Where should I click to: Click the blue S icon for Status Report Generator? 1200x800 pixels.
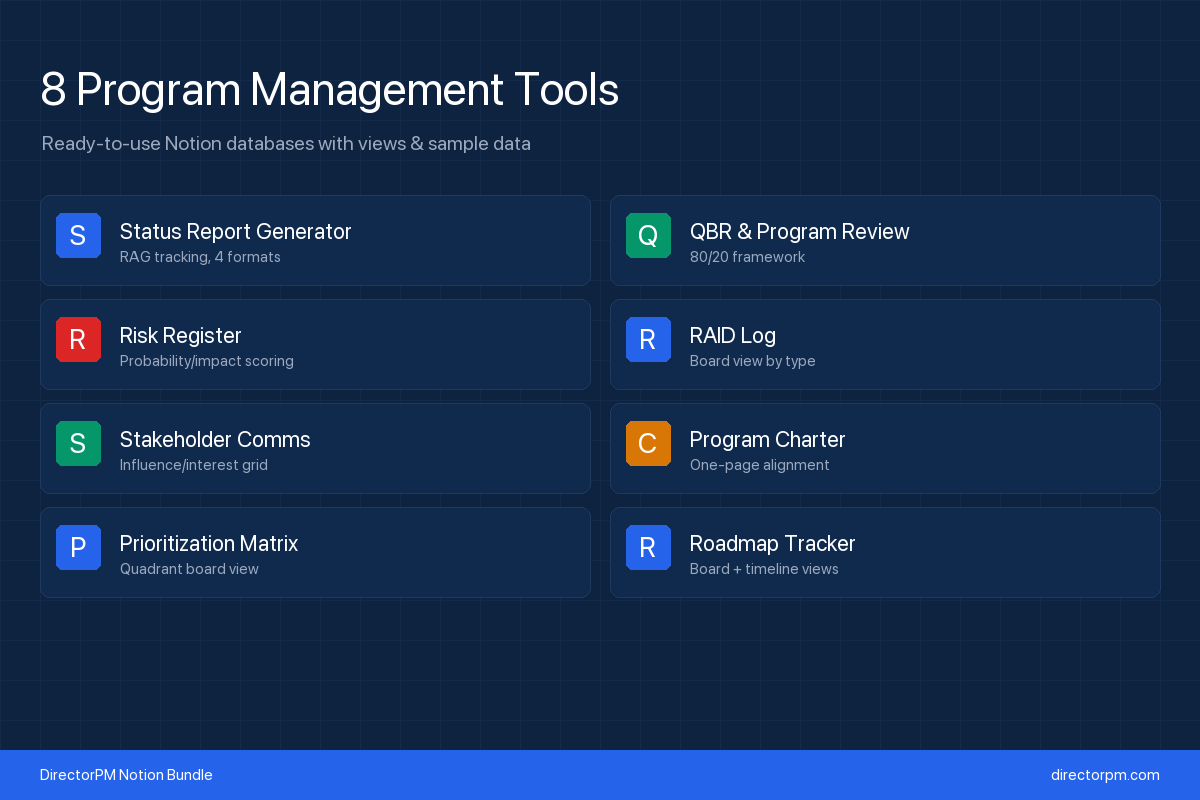(78, 236)
